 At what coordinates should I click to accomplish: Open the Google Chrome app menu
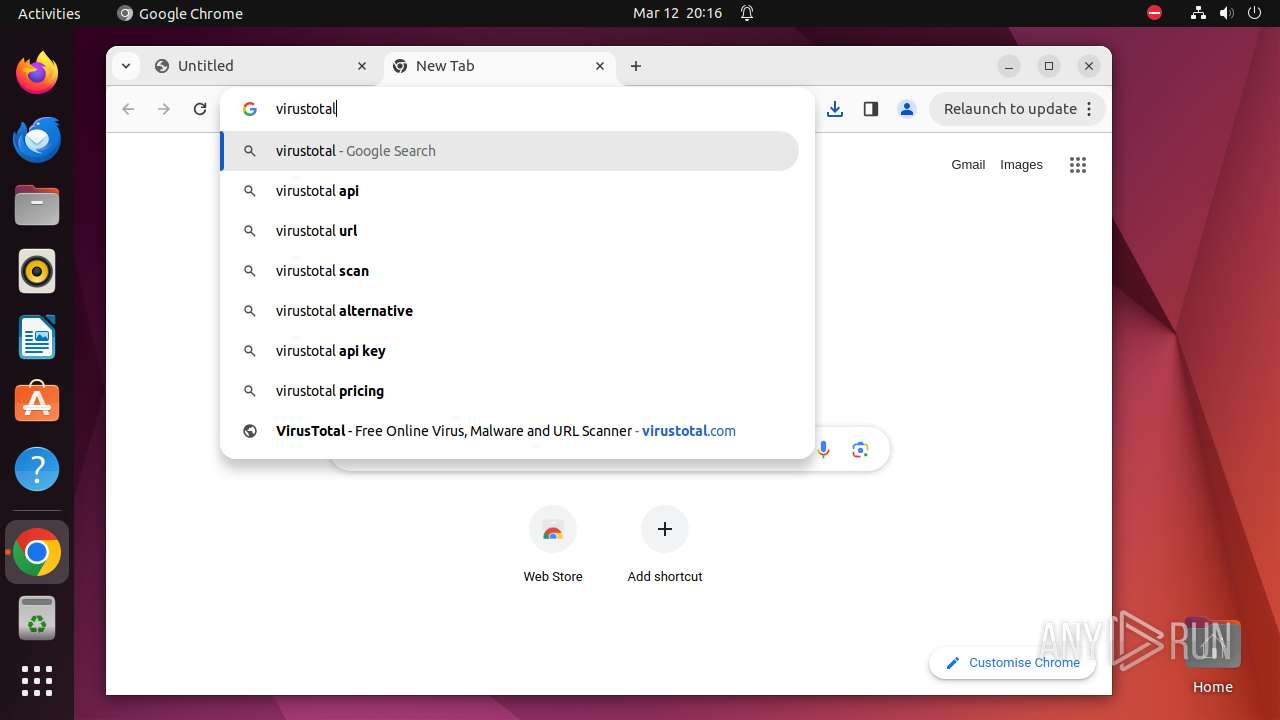(x=180, y=13)
